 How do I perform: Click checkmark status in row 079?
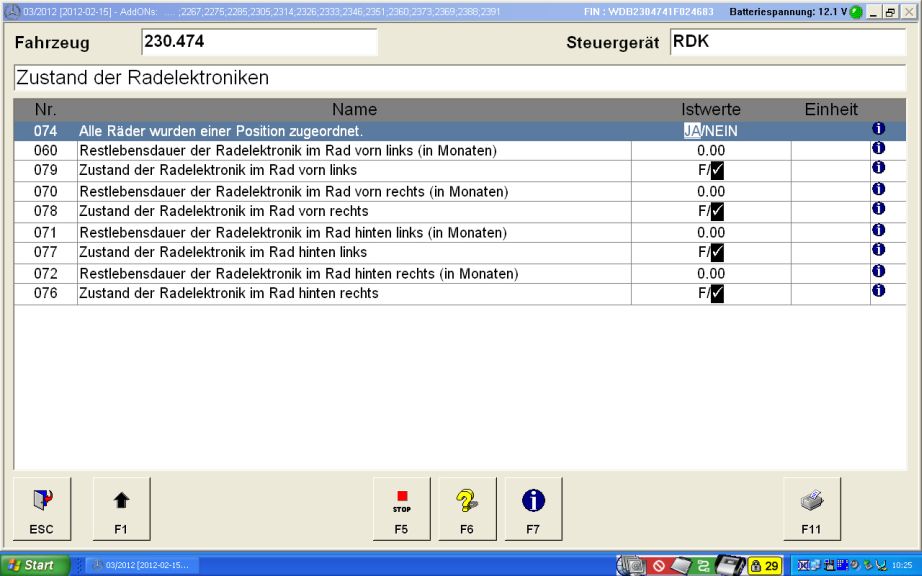[717, 171]
